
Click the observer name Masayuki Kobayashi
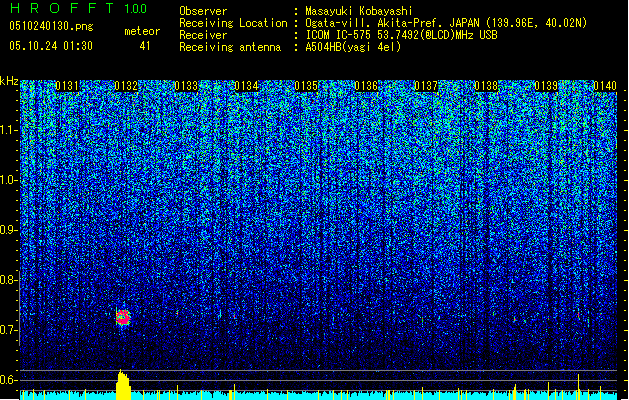tap(359, 11)
